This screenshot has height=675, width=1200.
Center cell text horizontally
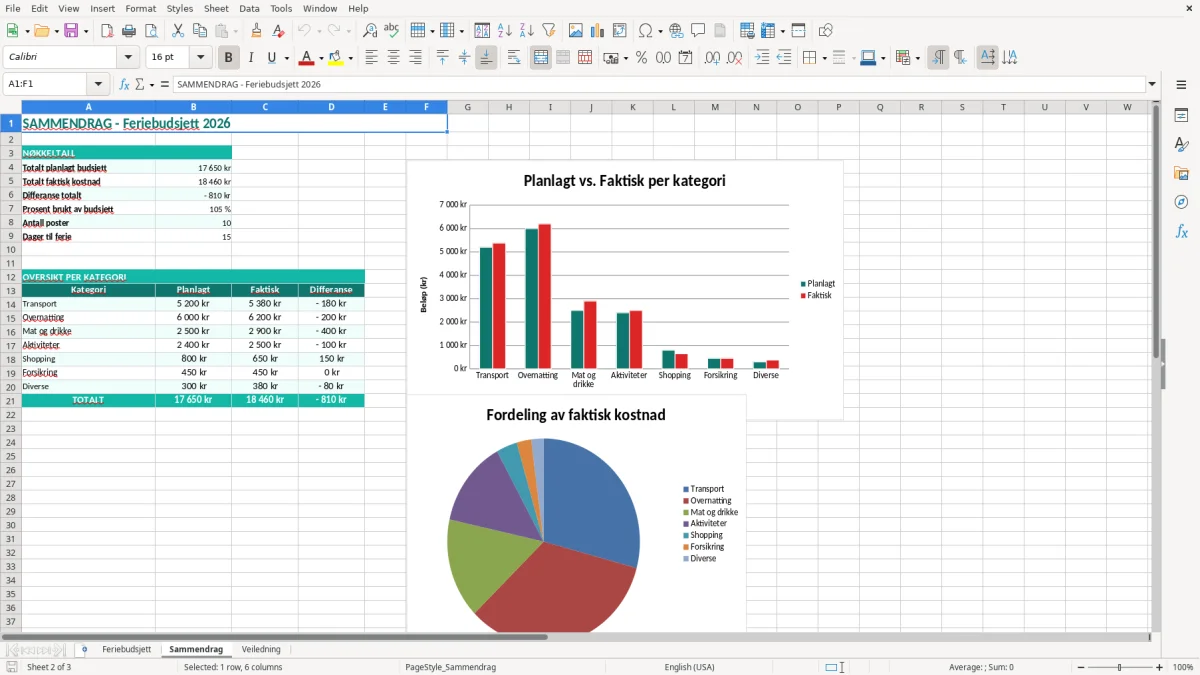(x=394, y=58)
